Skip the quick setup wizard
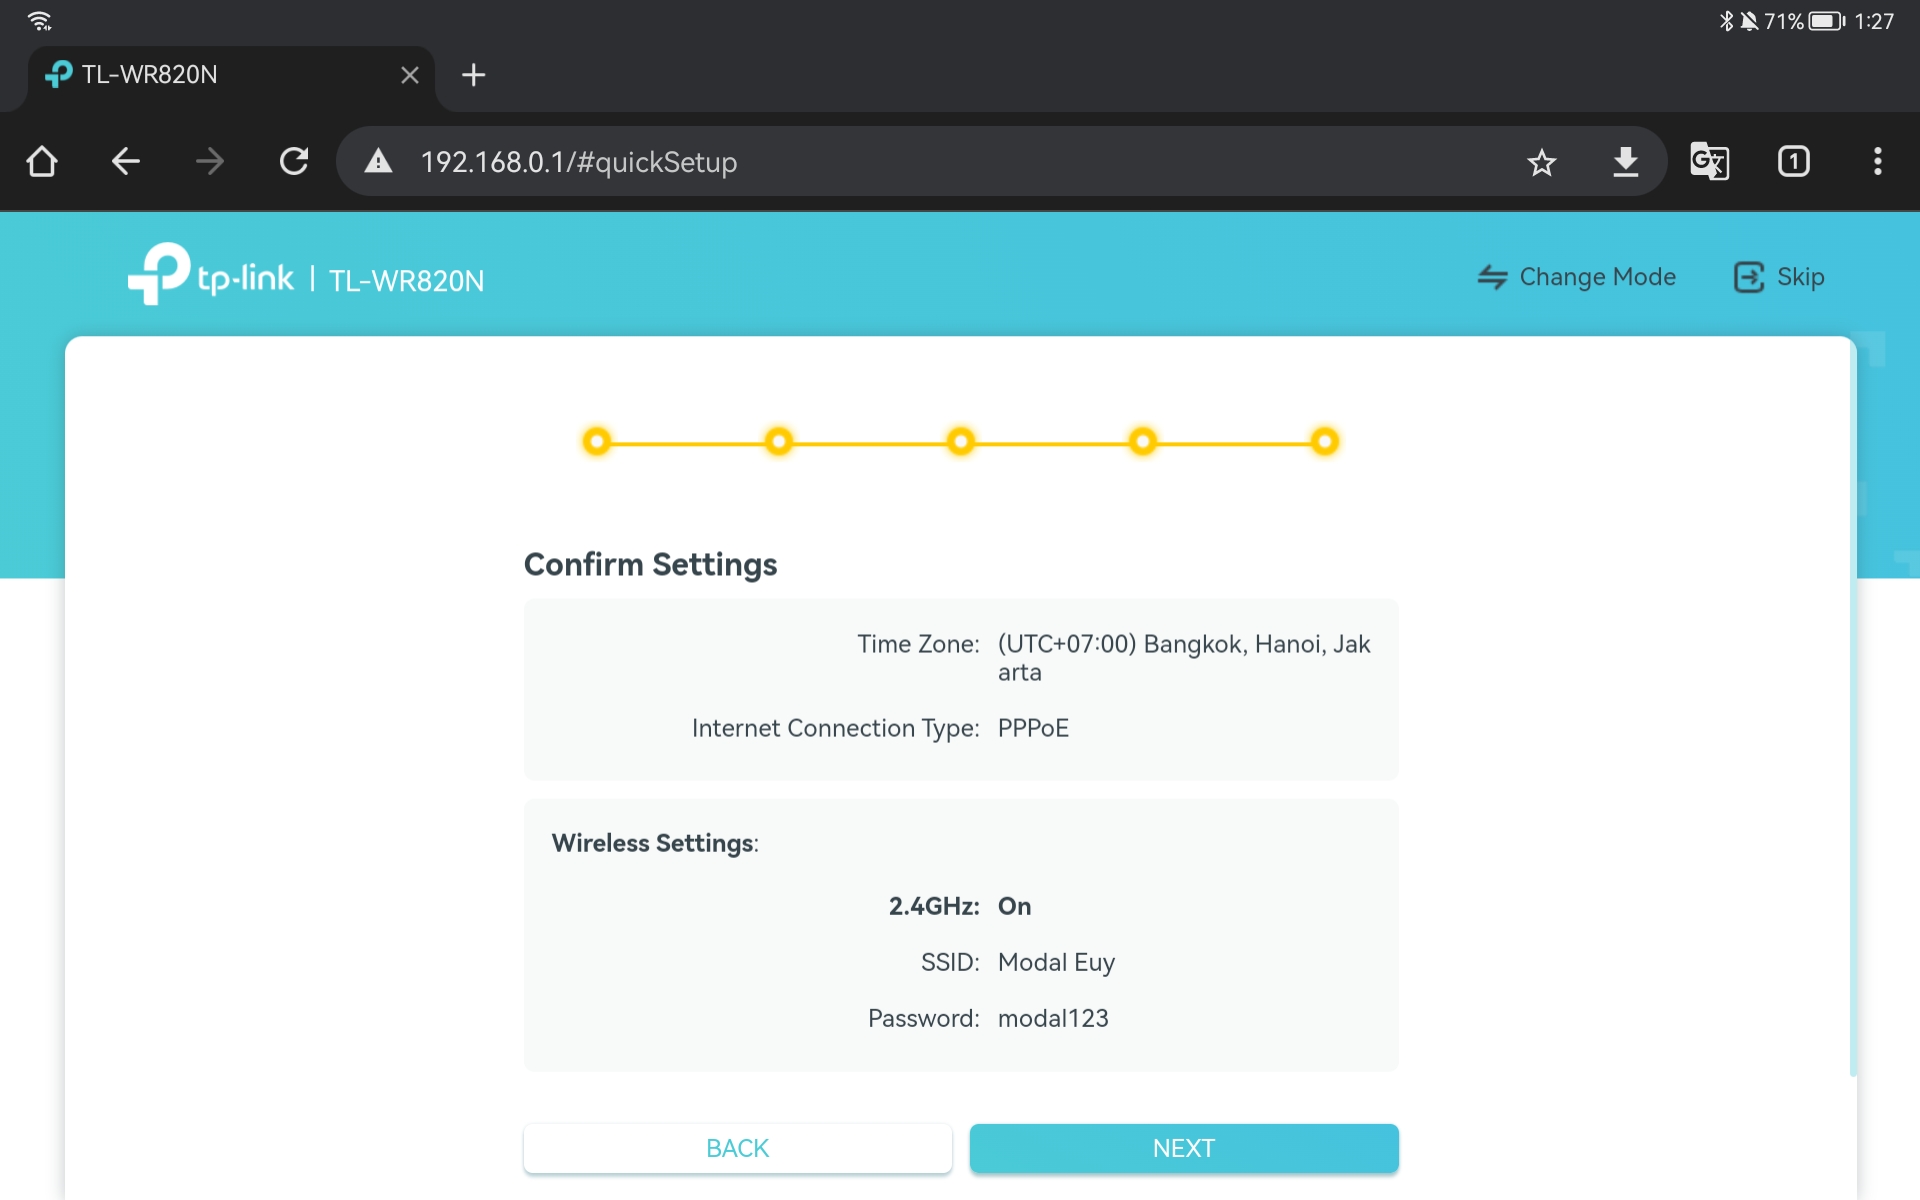 [x=1779, y=277]
